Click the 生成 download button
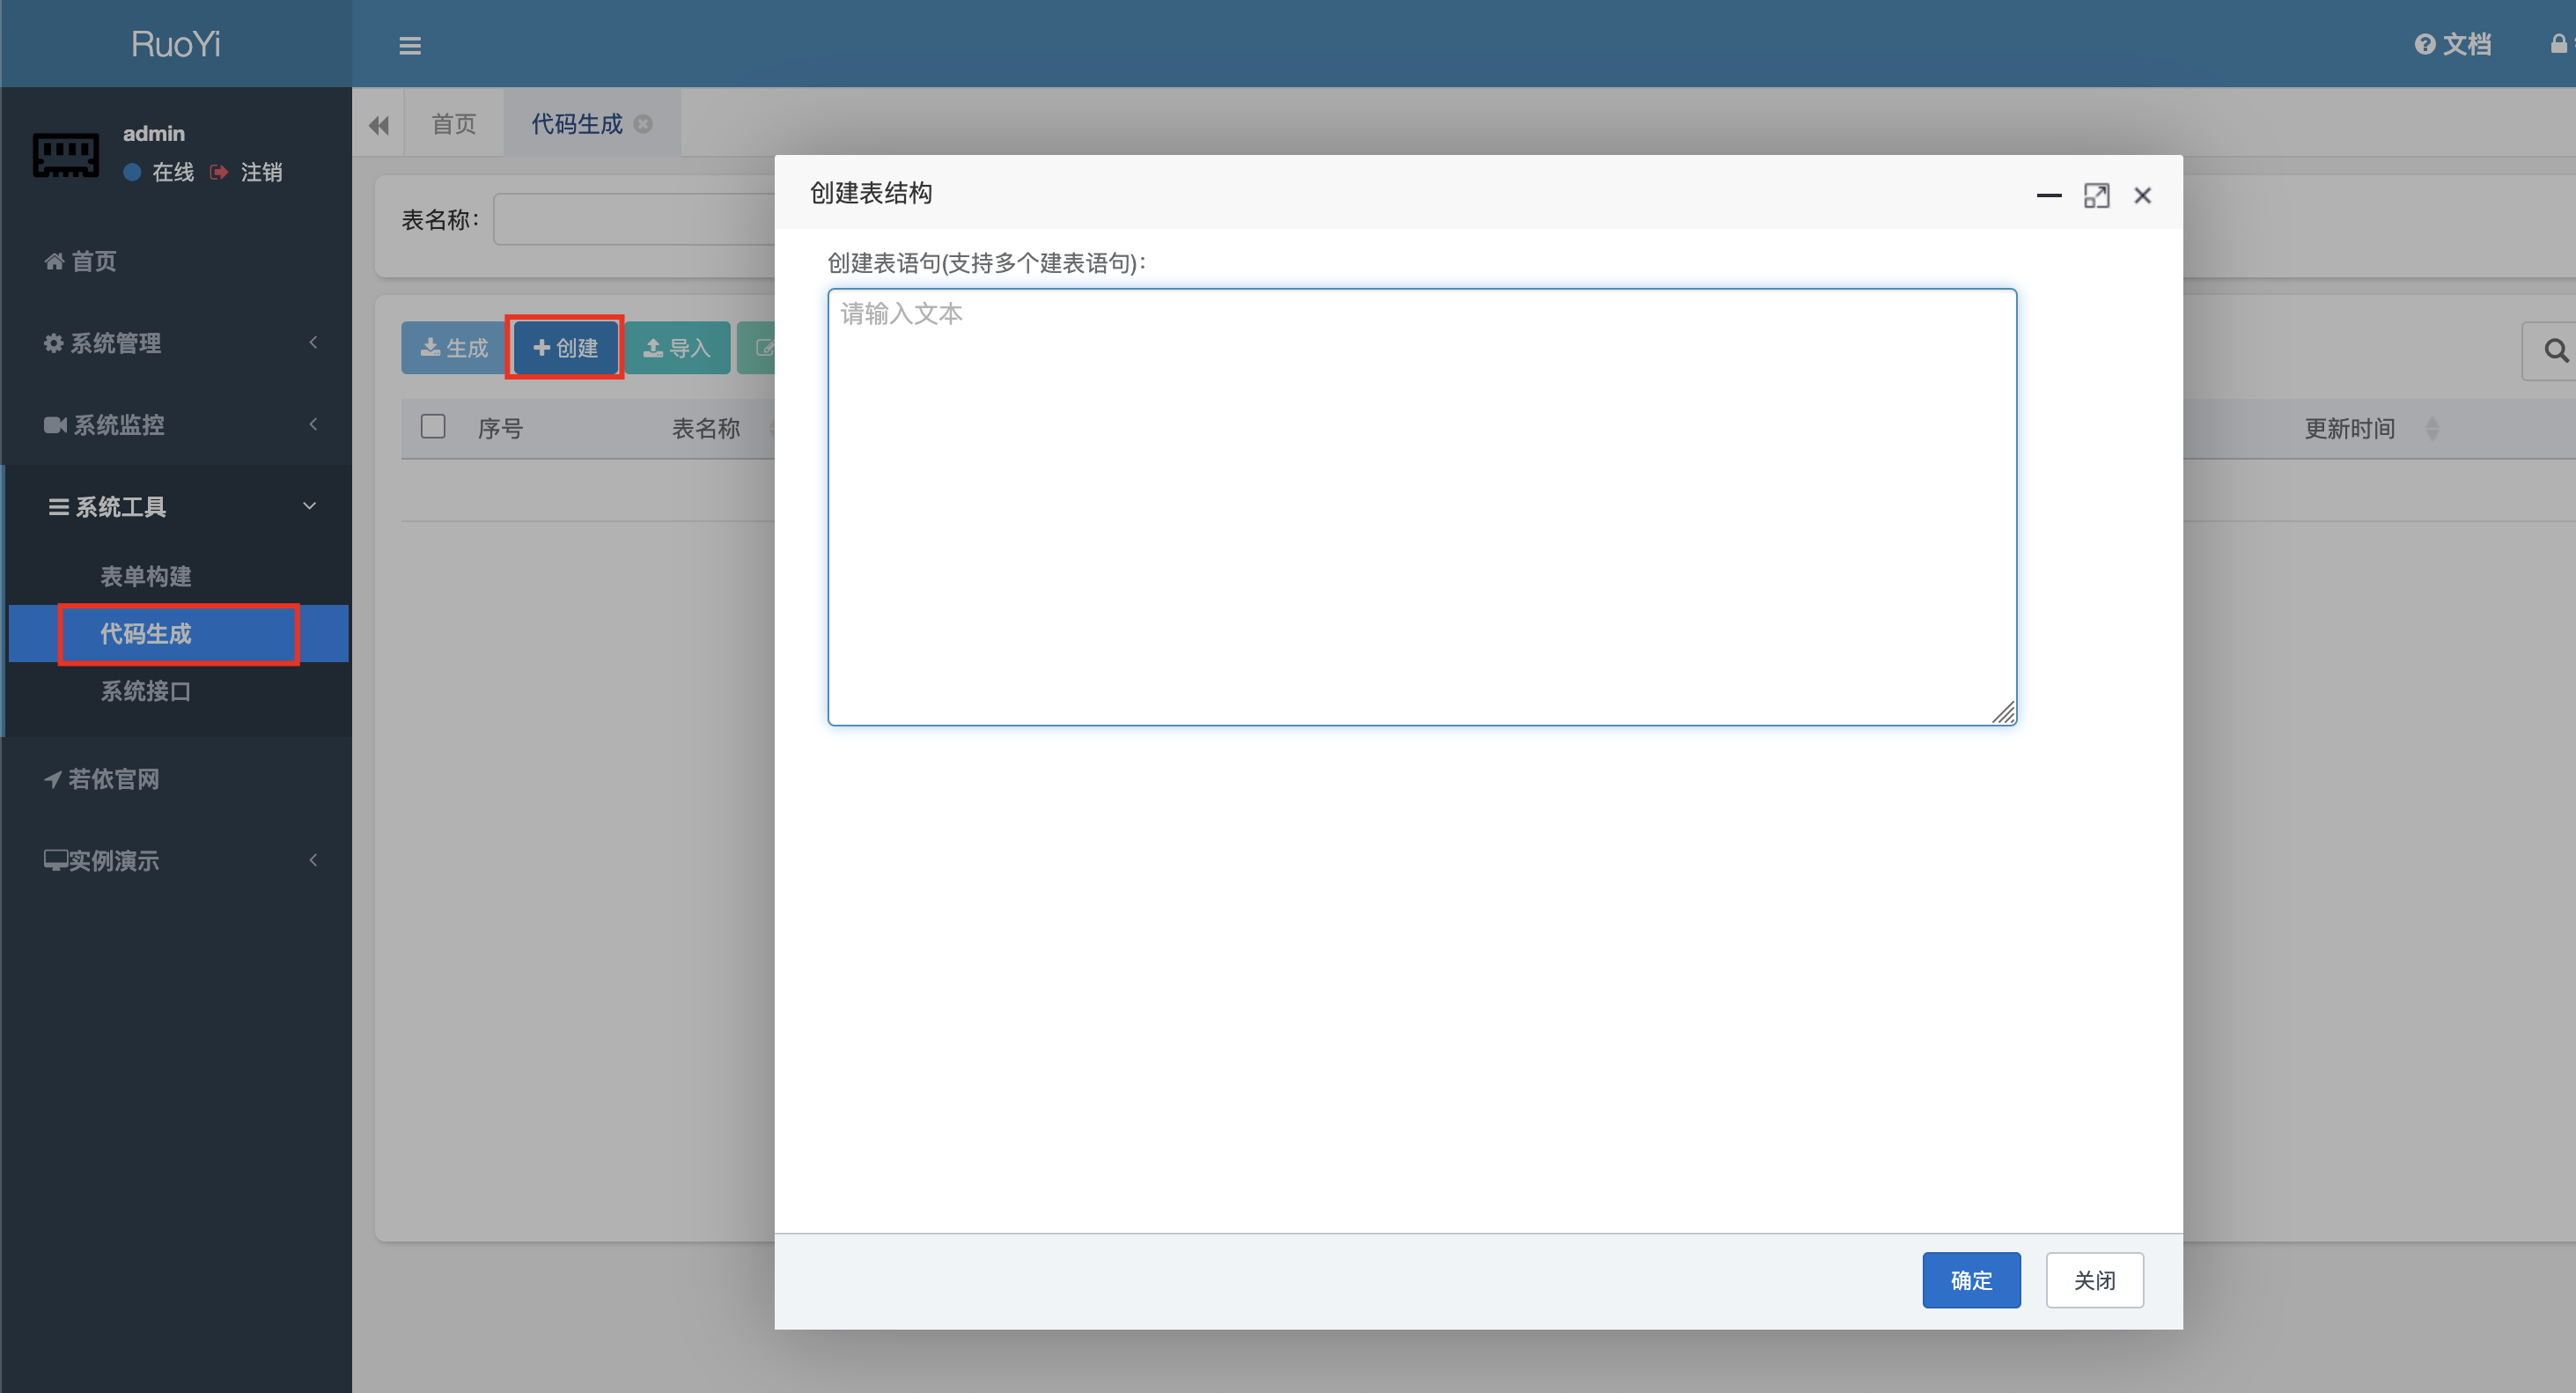 pyautogui.click(x=454, y=348)
